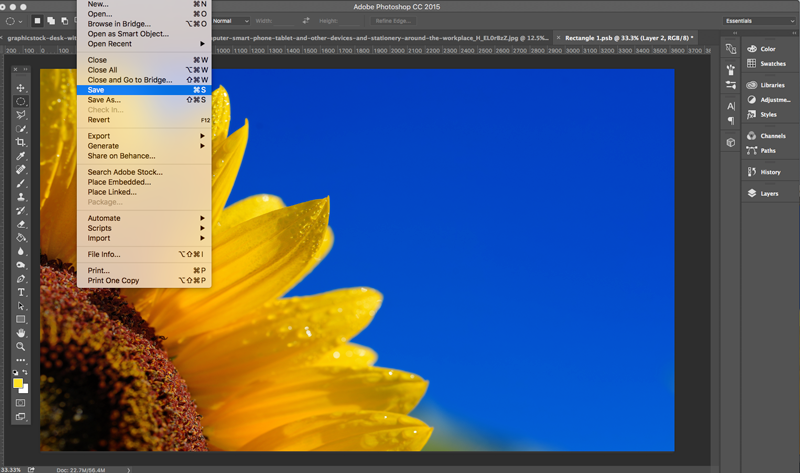Click the Refine Edge button
Image resolution: width=800 pixels, height=473 pixels.
point(393,21)
